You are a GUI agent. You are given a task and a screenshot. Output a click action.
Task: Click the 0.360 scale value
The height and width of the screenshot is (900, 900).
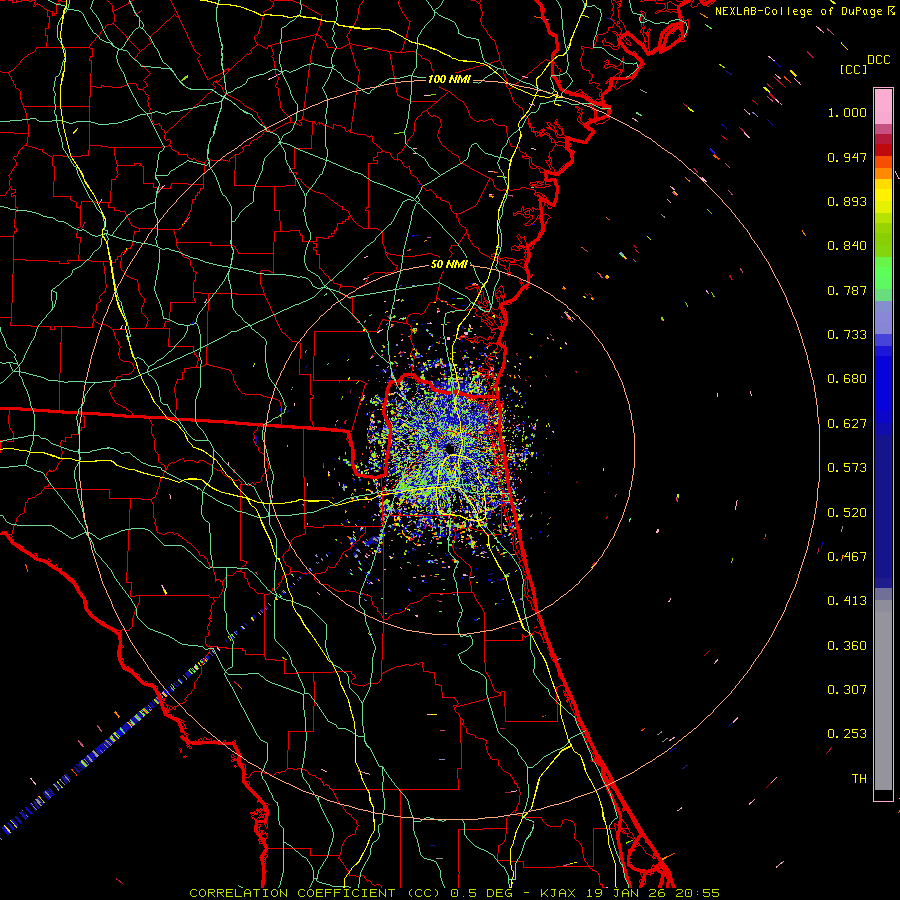tap(847, 646)
